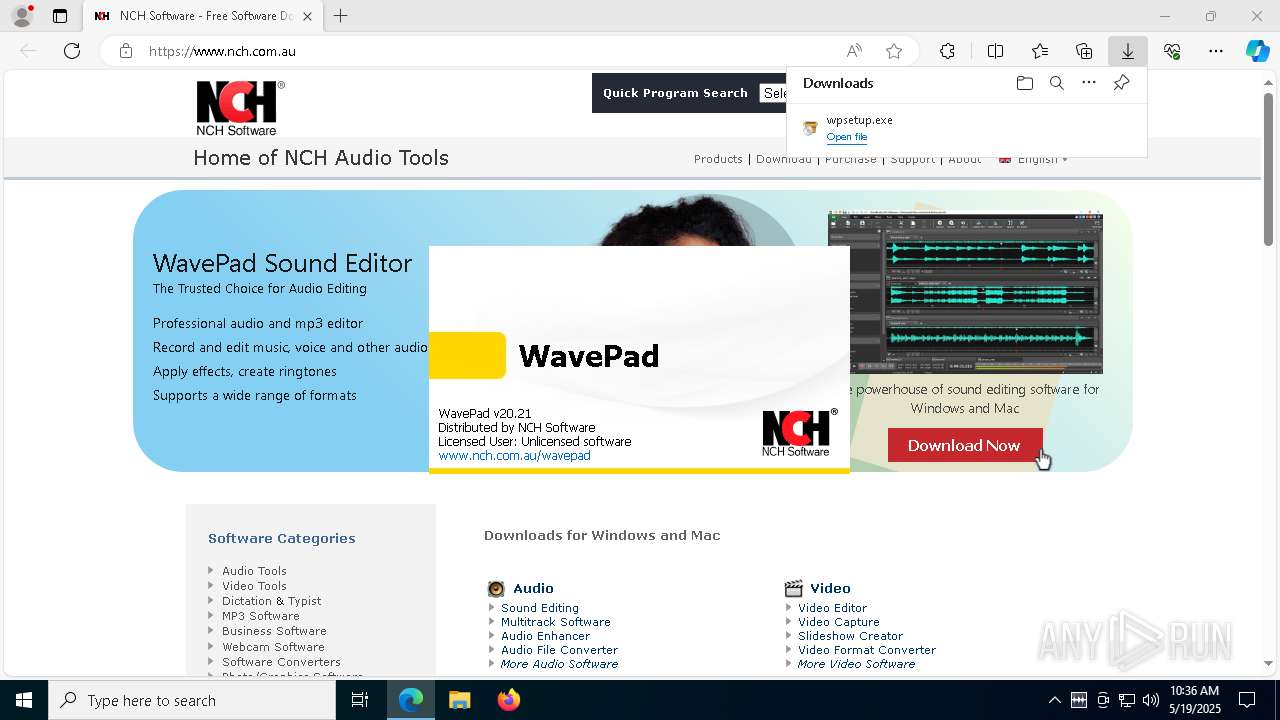Screen dimensions: 1280x720
Task: Open the Audio File Converter link
Action: click(x=560, y=650)
